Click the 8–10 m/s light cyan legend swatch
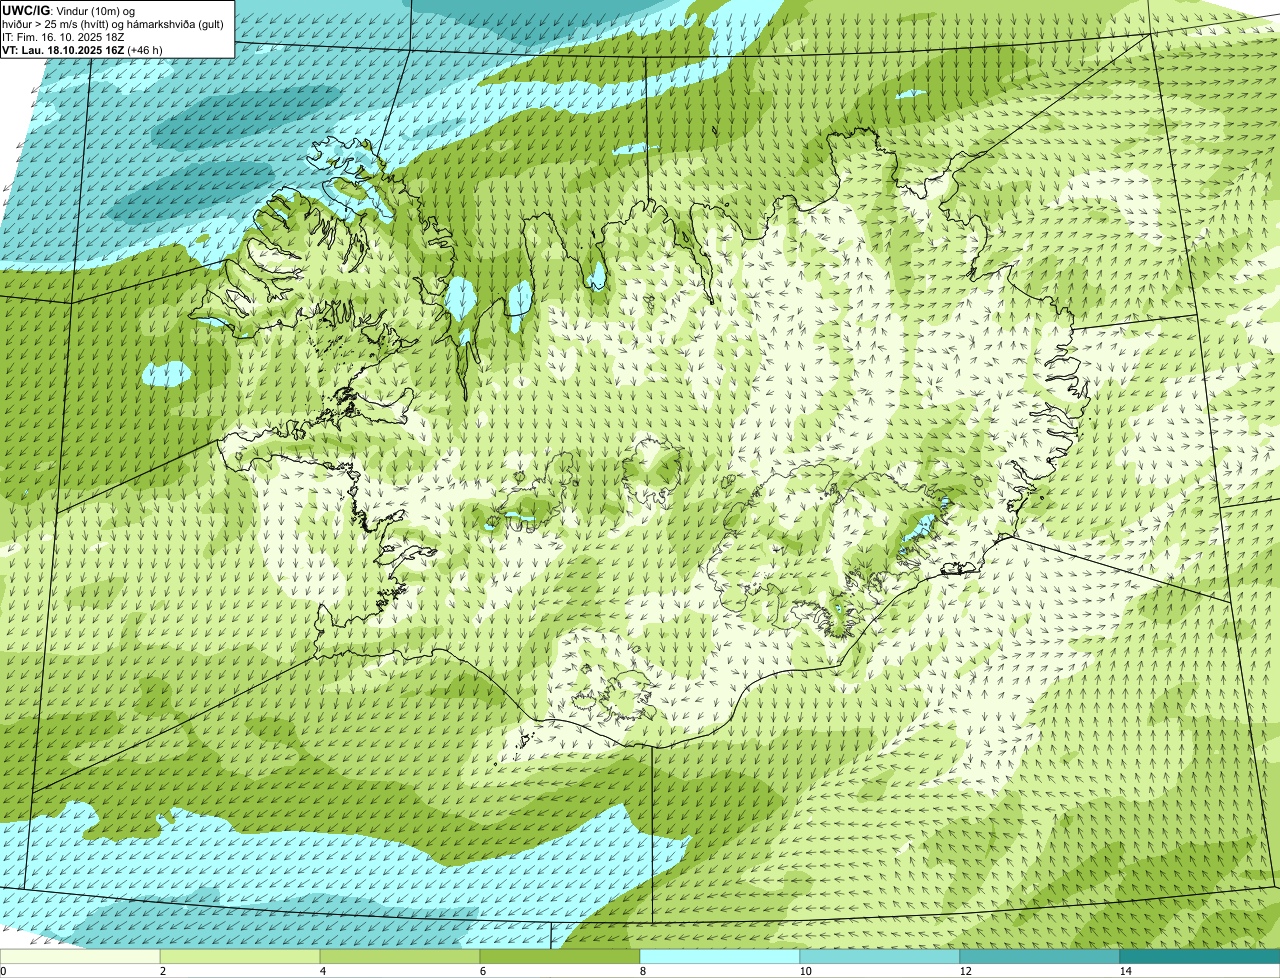Screen dimensions: 1280x978 [720, 956]
